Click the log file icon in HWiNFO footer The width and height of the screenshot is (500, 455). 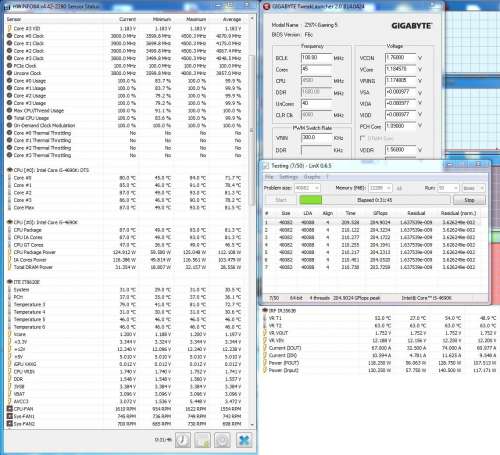202,440
